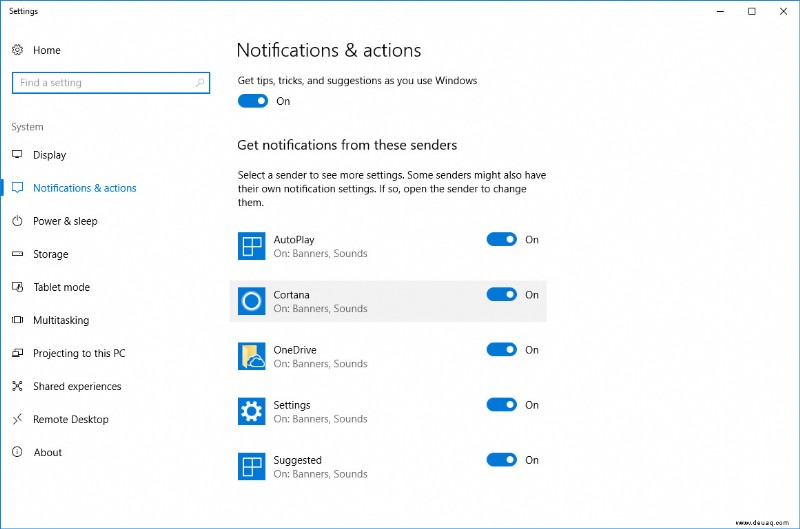The height and width of the screenshot is (529, 800).
Task: Go to Home settings page
Action: 47,50
